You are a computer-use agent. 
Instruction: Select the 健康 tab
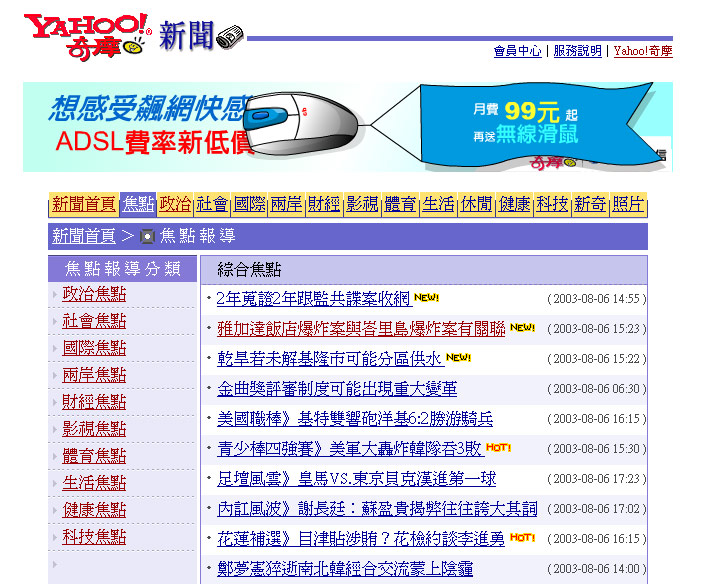click(x=515, y=204)
